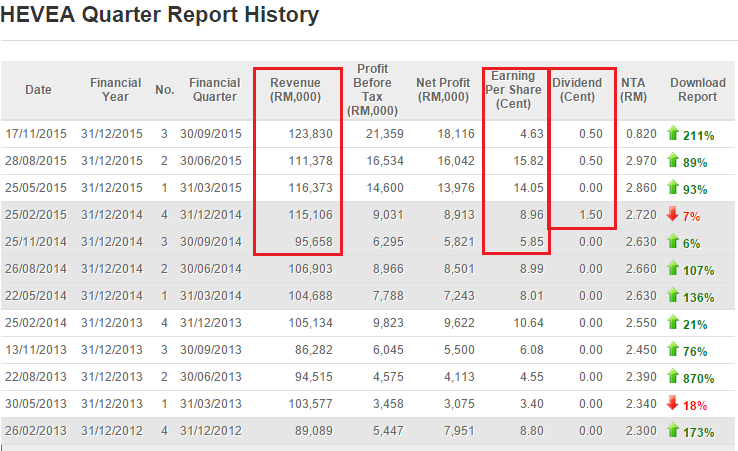The image size is (738, 451).
Task: Open the 211% download report link
Action: click(698, 136)
